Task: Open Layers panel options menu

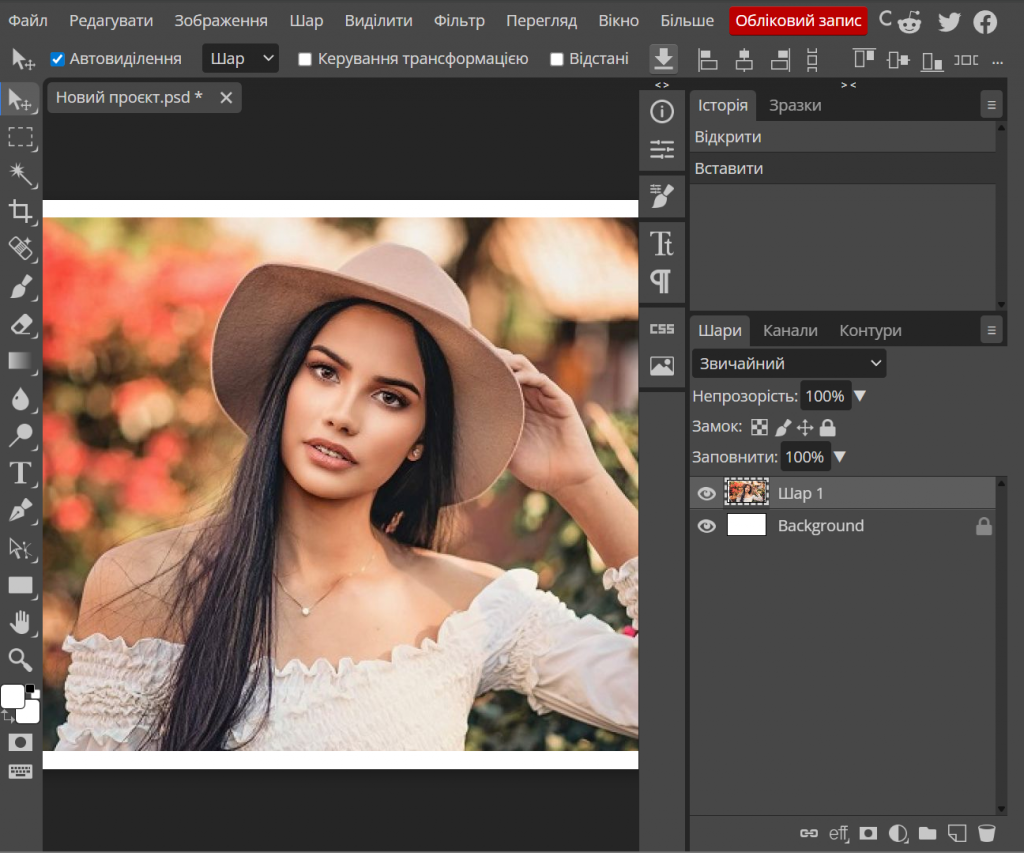Action: pyautogui.click(x=991, y=330)
